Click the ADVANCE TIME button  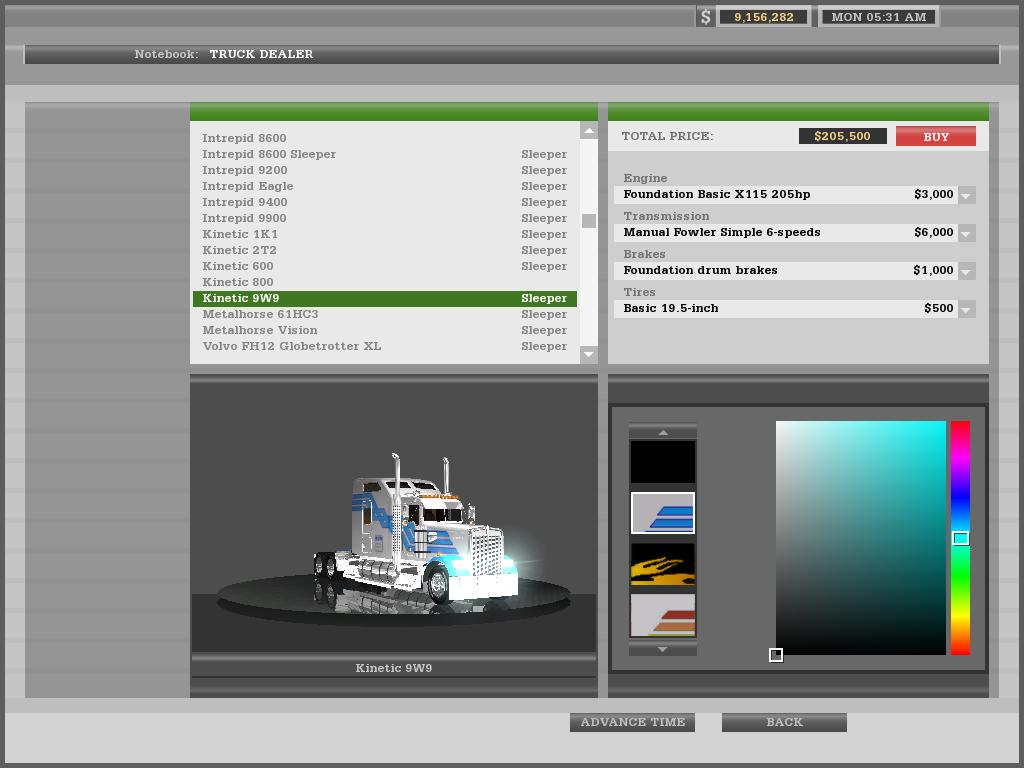pyautogui.click(x=632, y=722)
